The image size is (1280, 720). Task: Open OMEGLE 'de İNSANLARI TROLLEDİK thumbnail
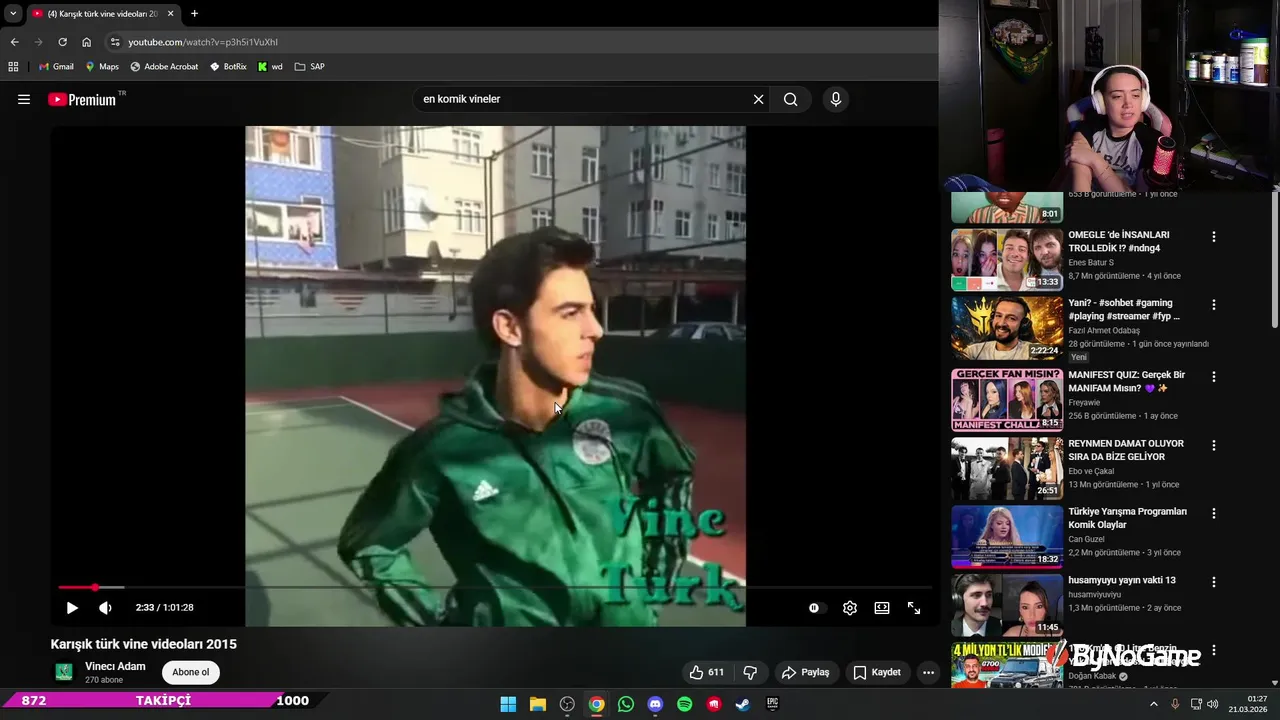(x=1006, y=260)
